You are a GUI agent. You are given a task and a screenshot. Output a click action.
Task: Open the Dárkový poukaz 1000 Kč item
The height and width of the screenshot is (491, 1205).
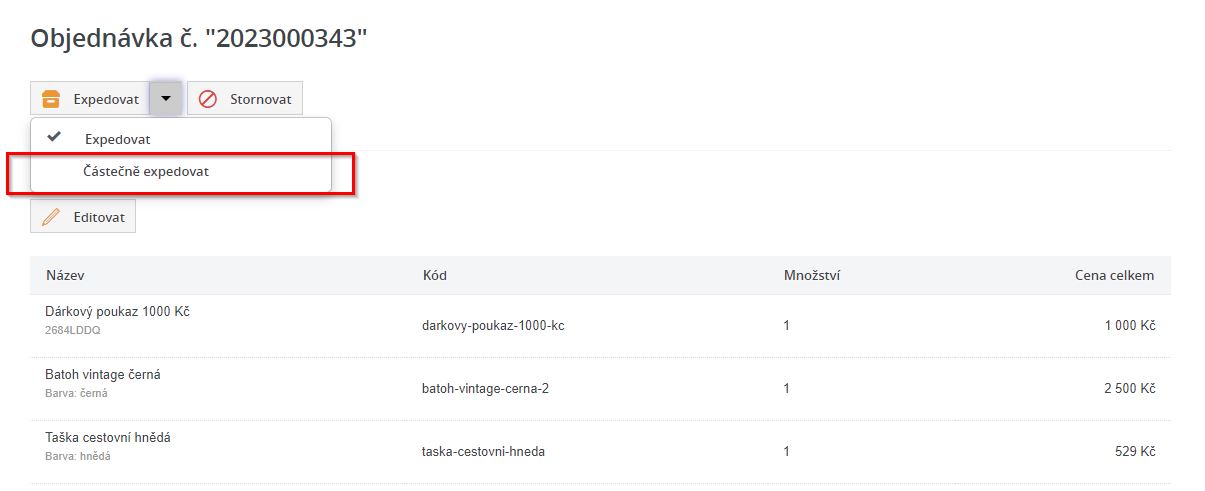[117, 312]
